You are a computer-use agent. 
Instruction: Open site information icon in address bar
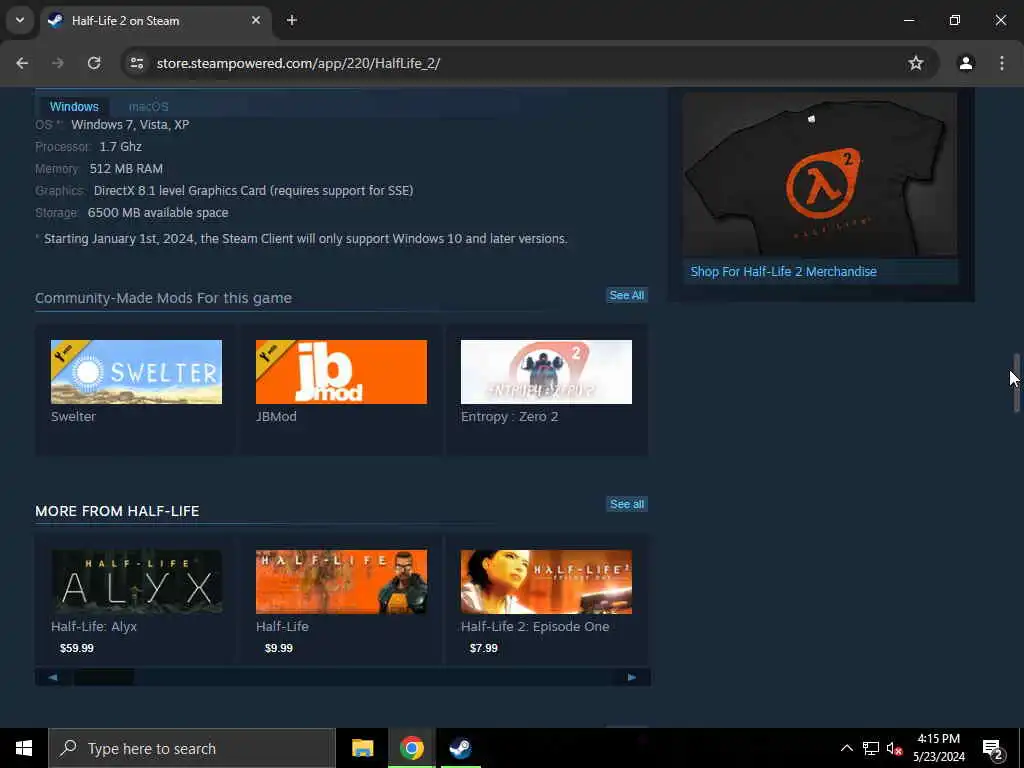pyautogui.click(x=136, y=63)
